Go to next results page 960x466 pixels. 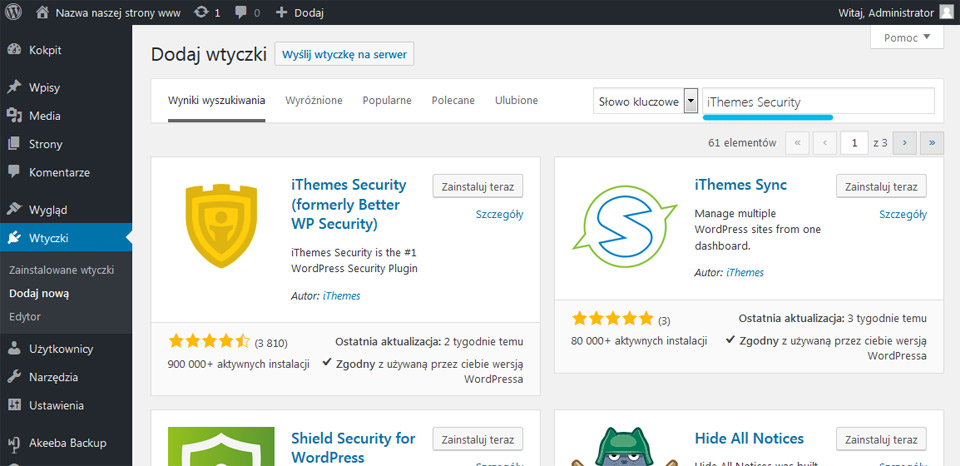904,143
